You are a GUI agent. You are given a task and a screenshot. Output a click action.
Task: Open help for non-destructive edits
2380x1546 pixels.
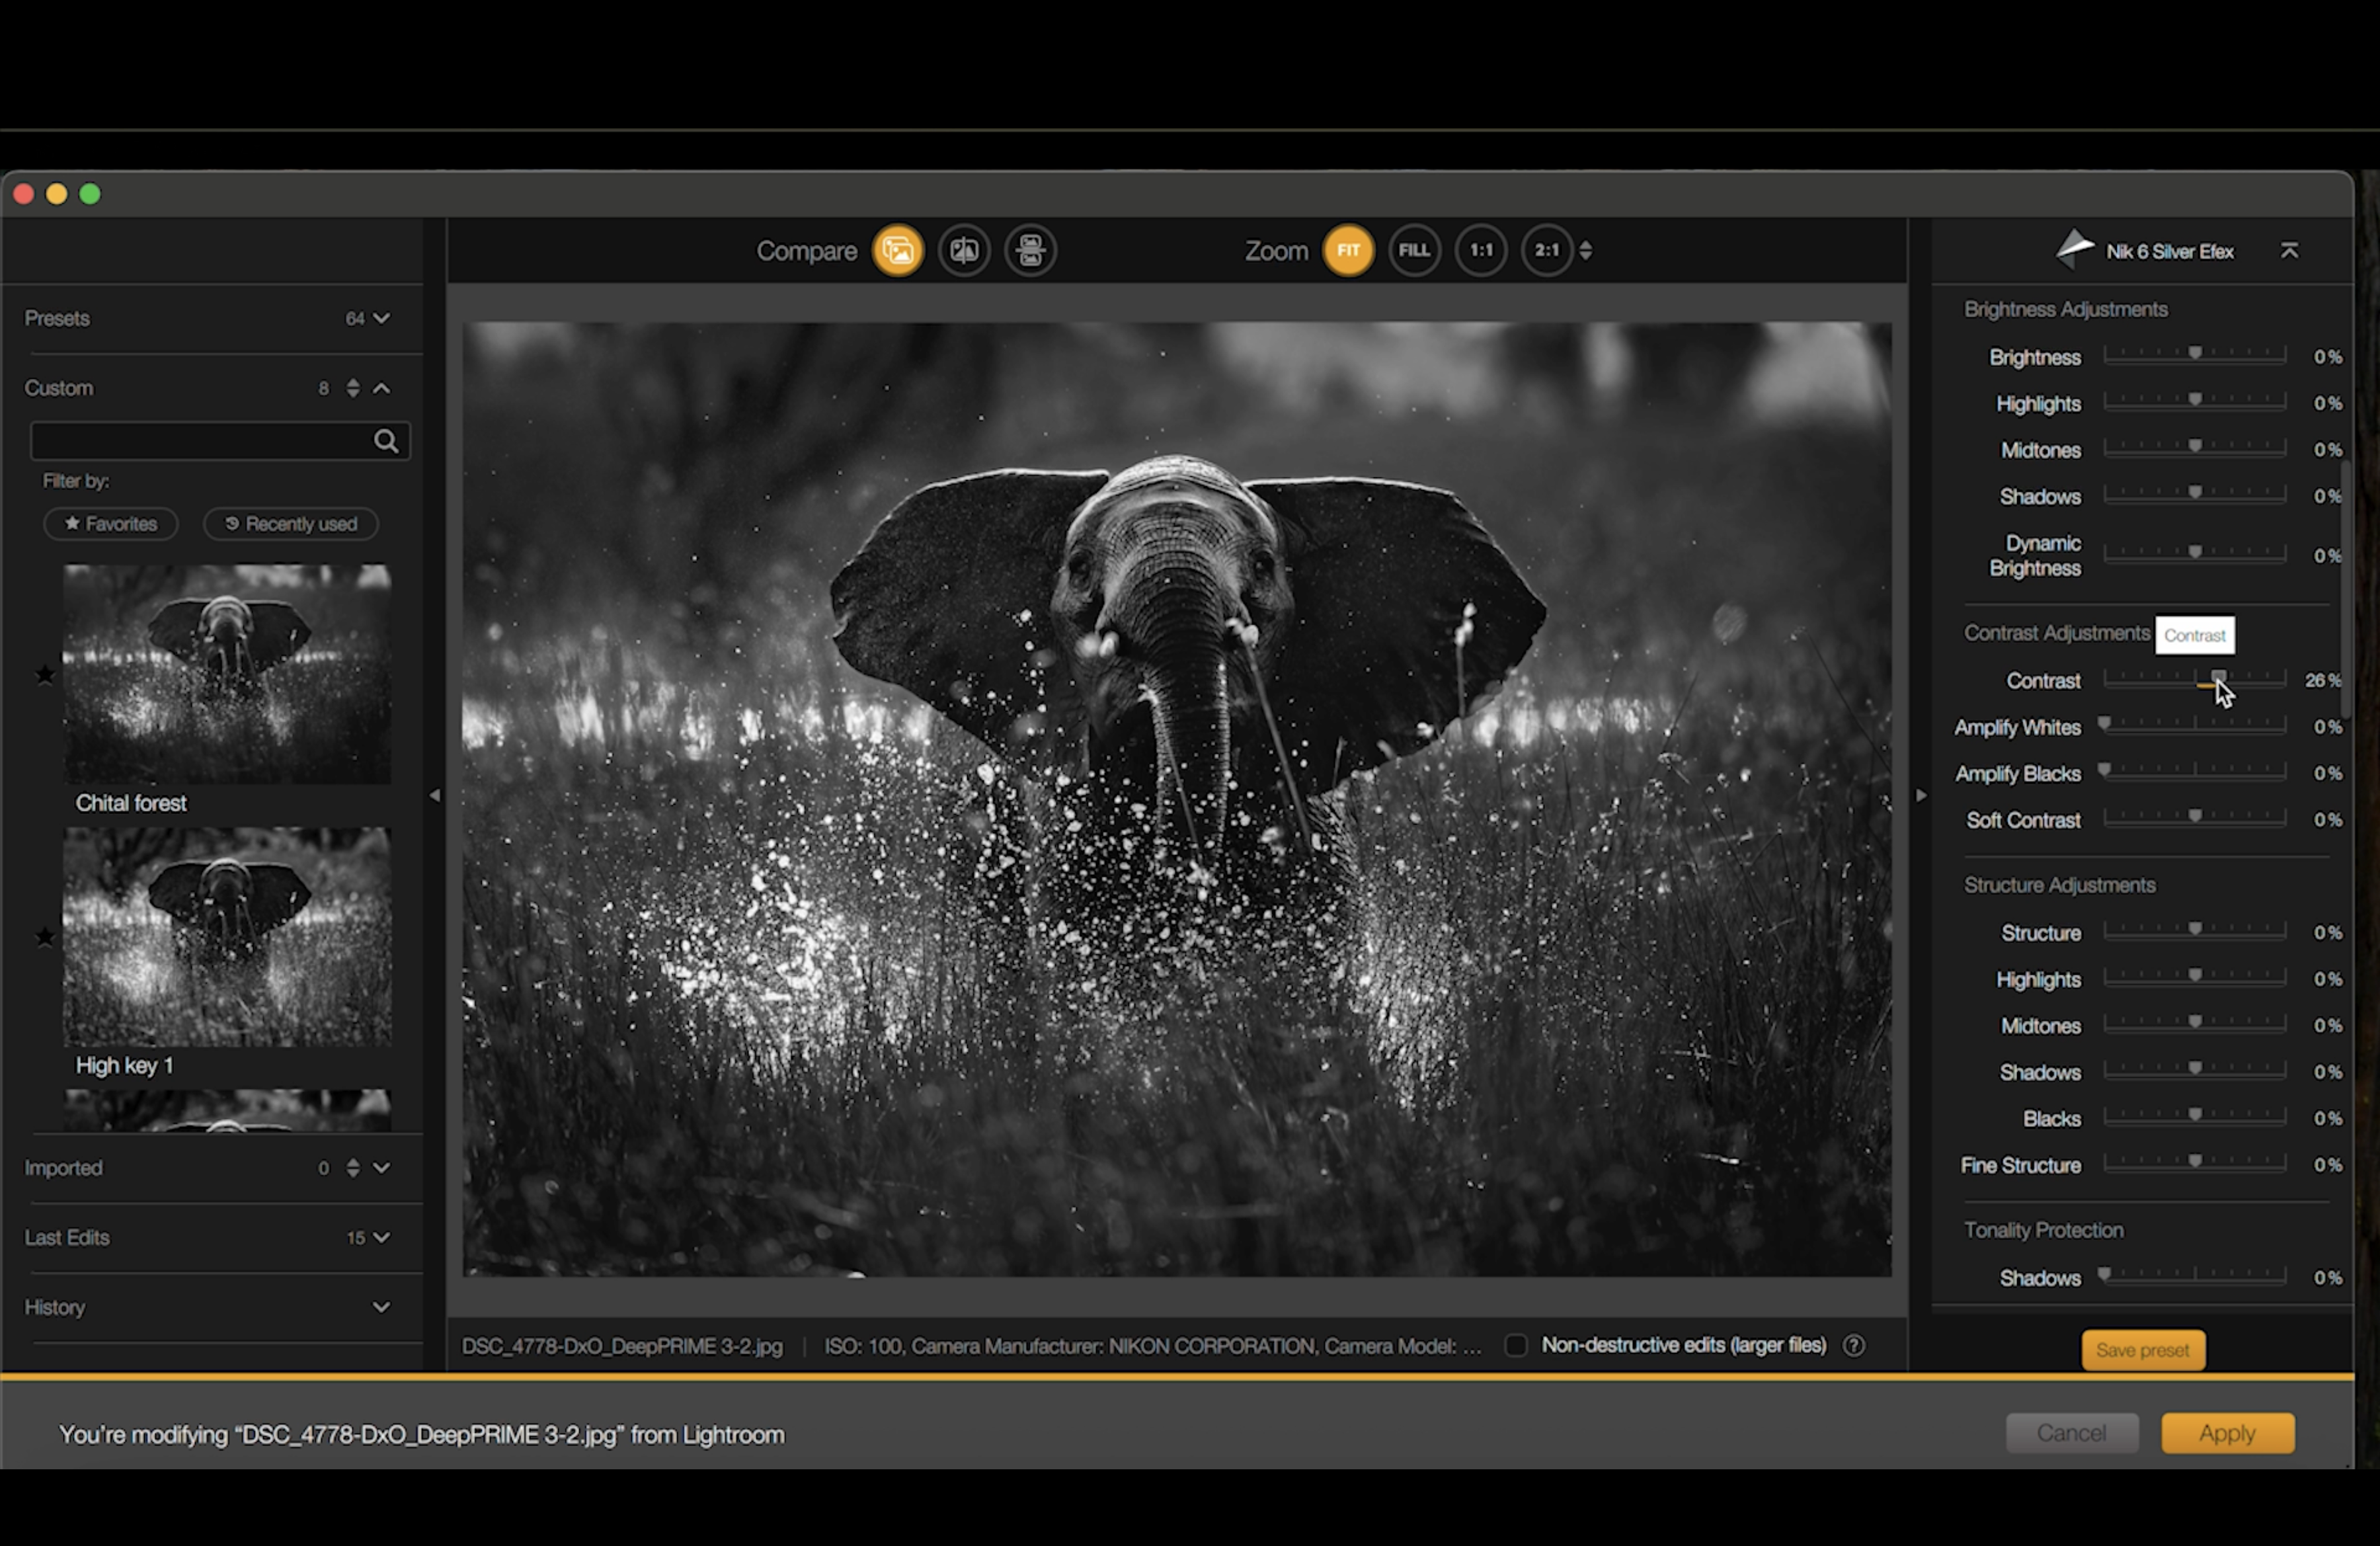[1853, 1346]
